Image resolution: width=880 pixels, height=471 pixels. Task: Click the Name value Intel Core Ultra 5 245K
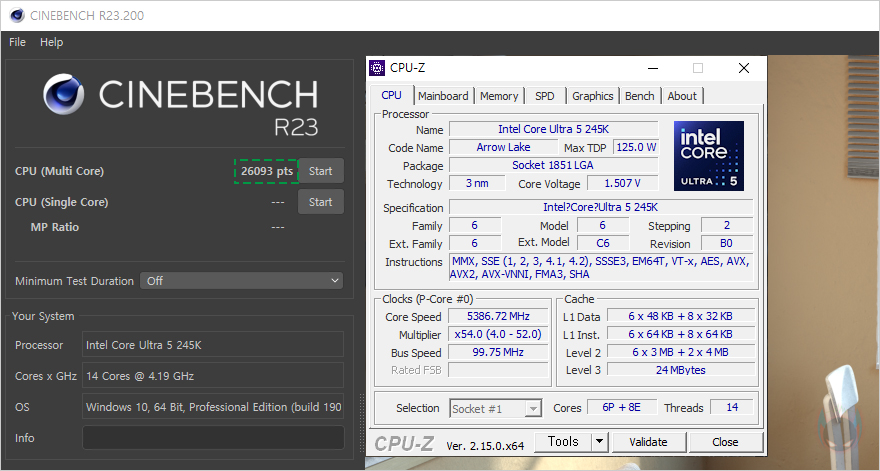[x=553, y=129]
